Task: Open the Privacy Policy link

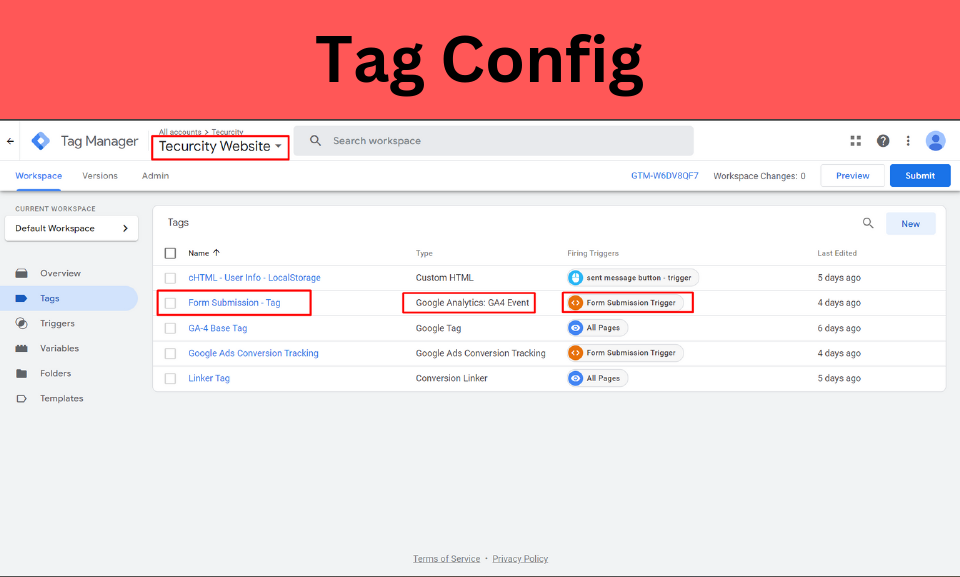Action: coord(520,559)
